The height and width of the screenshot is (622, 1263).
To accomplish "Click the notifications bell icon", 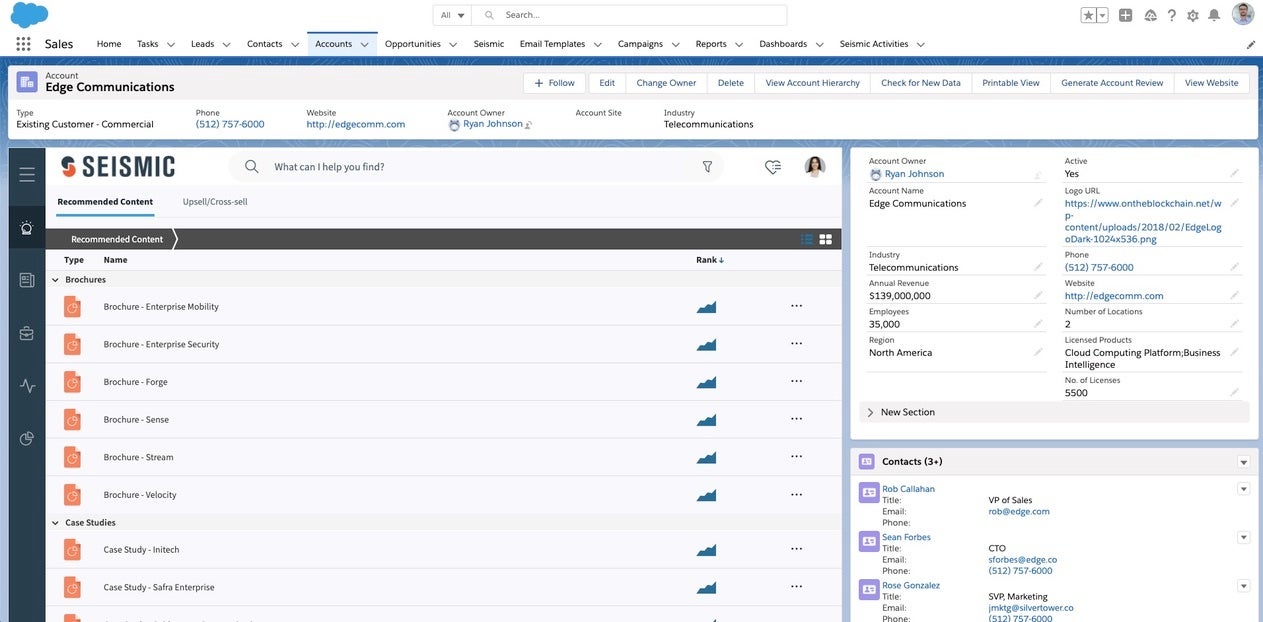I will pos(1214,15).
